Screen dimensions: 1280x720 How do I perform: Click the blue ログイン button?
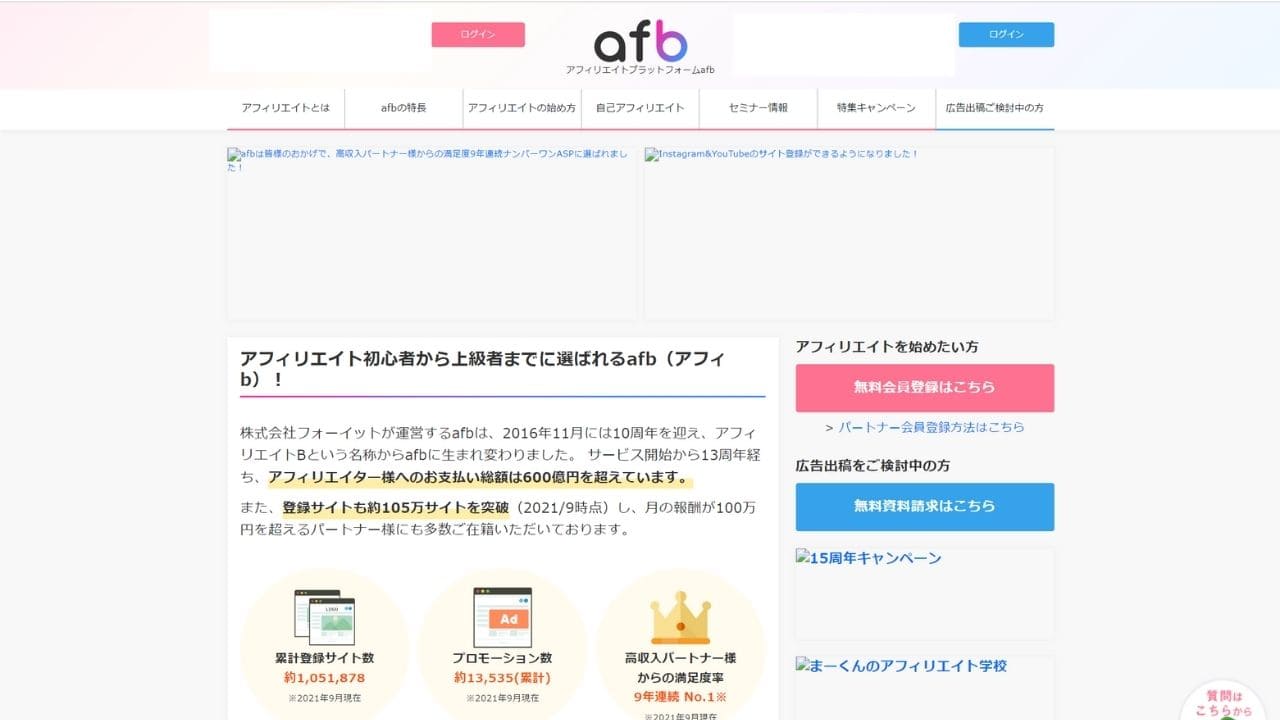coord(1006,34)
